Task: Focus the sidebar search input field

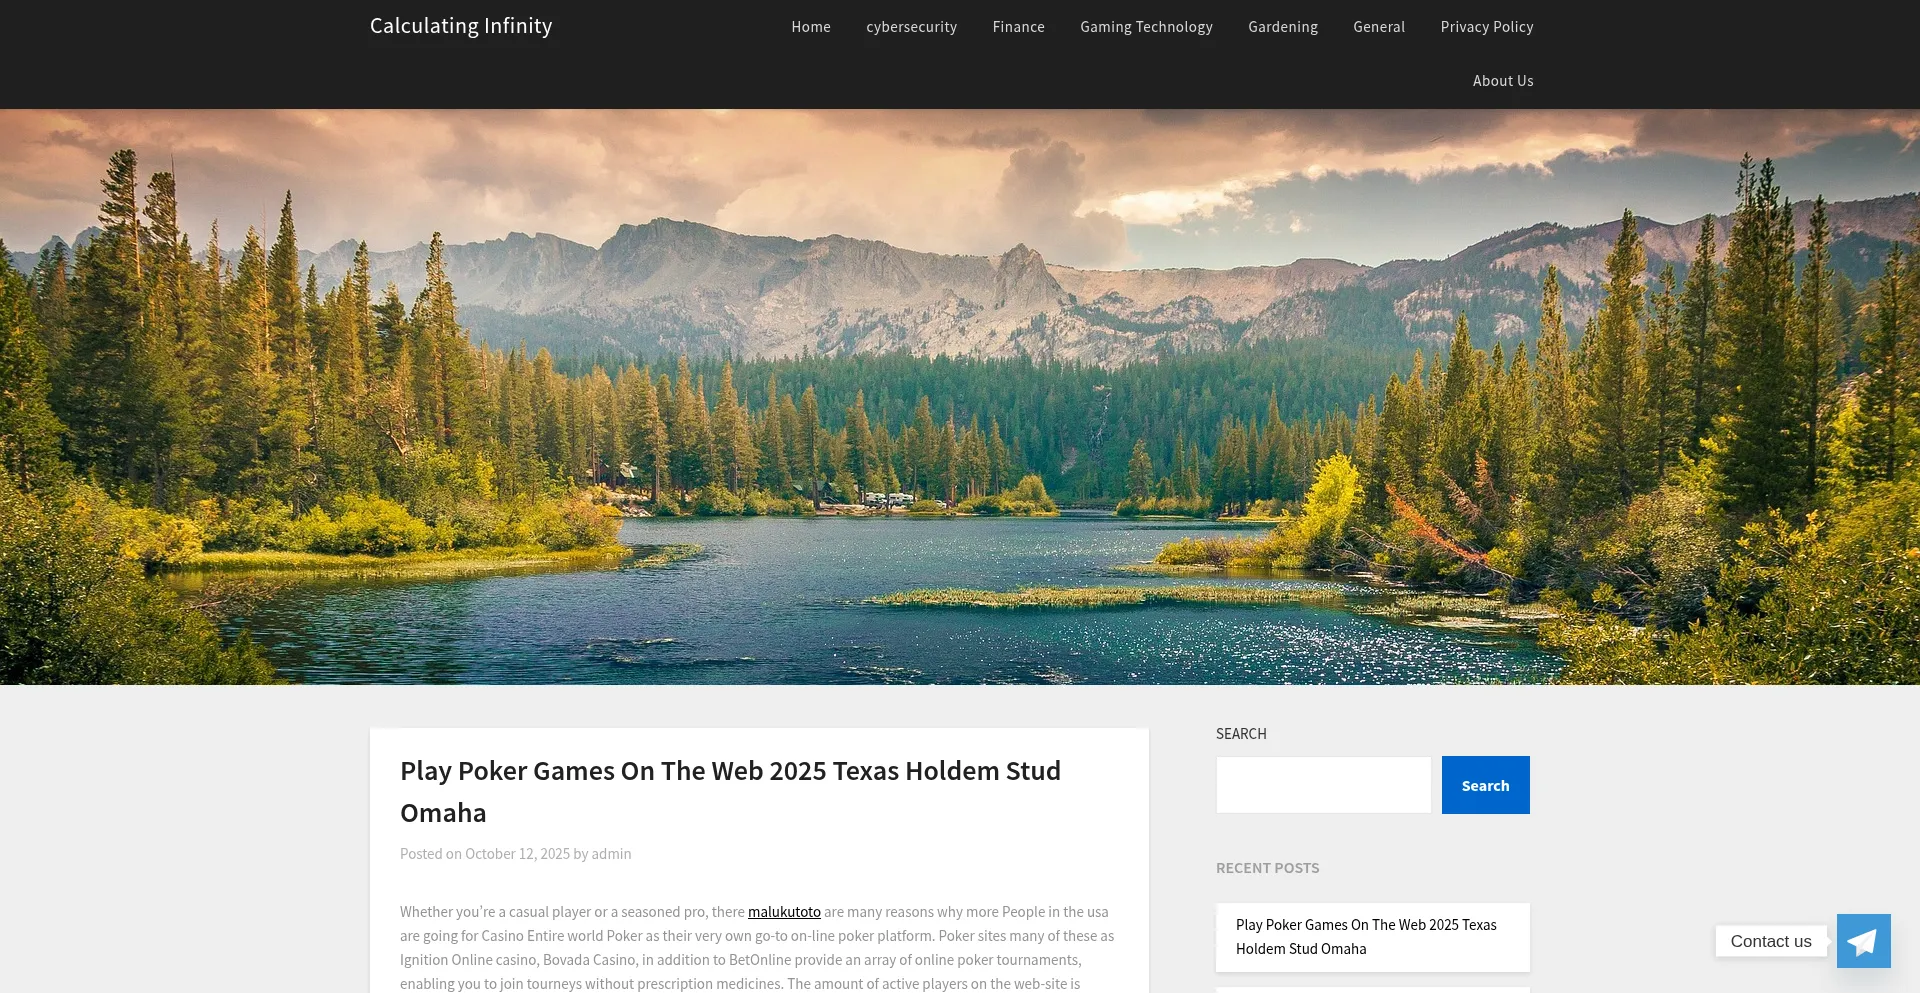Action: 1323,785
